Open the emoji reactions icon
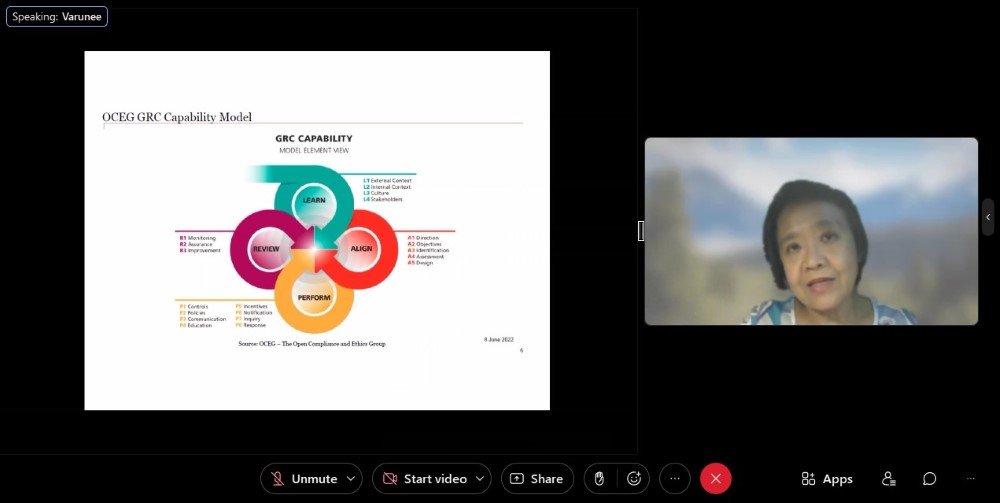 (x=634, y=479)
